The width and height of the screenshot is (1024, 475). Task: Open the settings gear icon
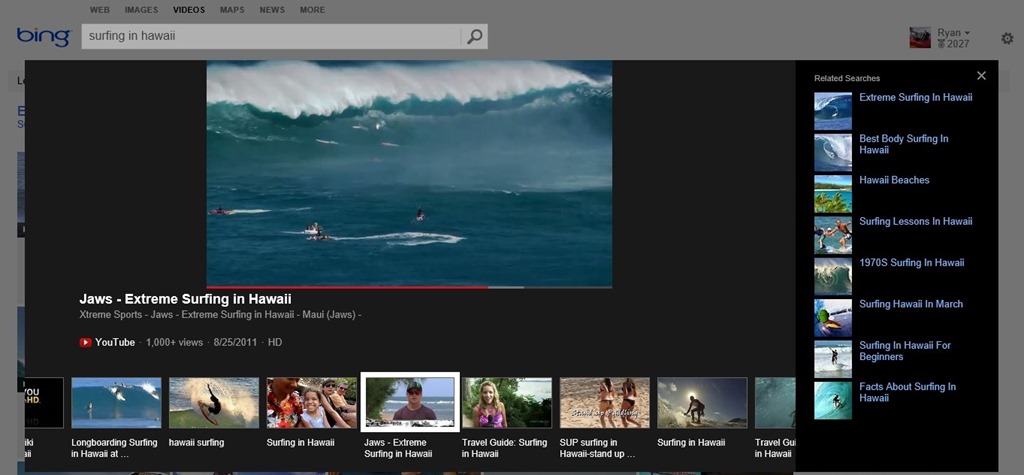(x=1007, y=39)
